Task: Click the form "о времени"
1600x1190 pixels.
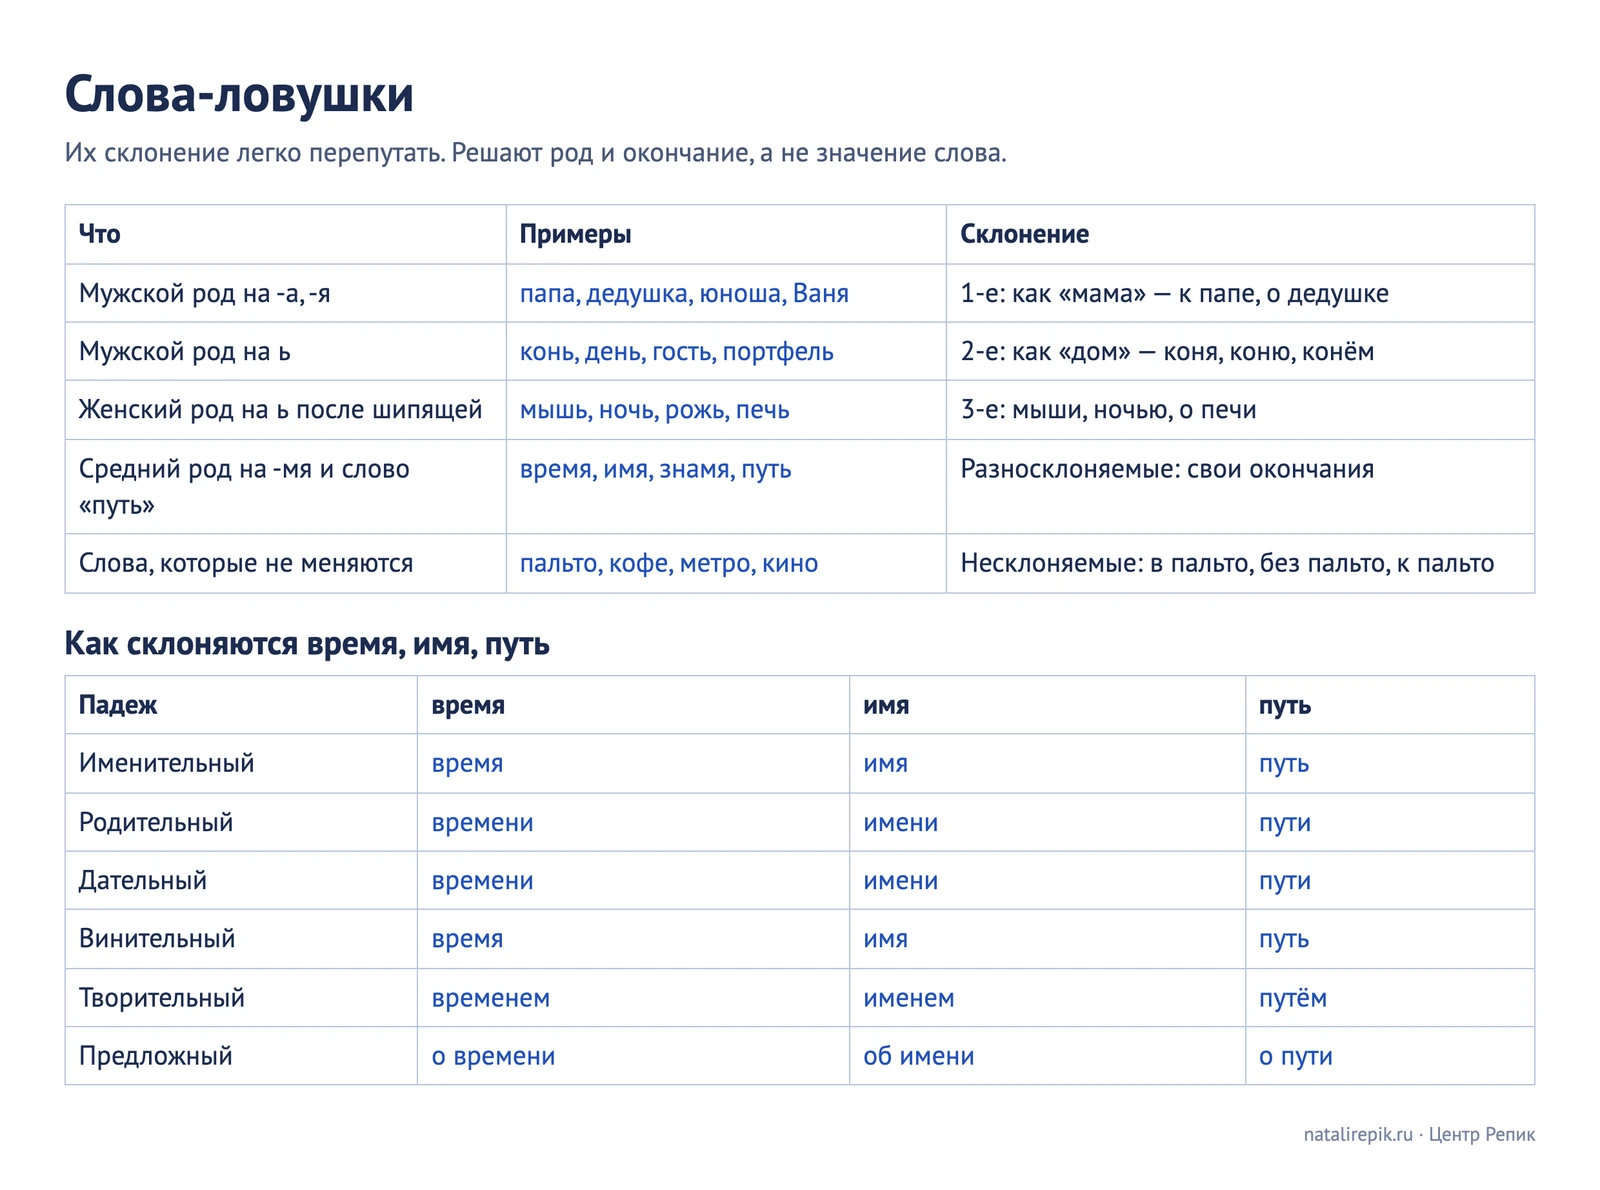Action: coord(494,1056)
